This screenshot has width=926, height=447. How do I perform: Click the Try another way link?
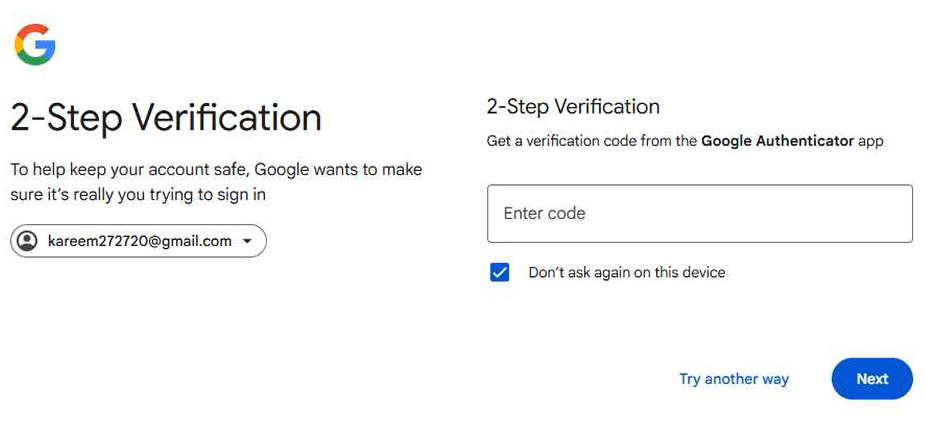coord(734,379)
